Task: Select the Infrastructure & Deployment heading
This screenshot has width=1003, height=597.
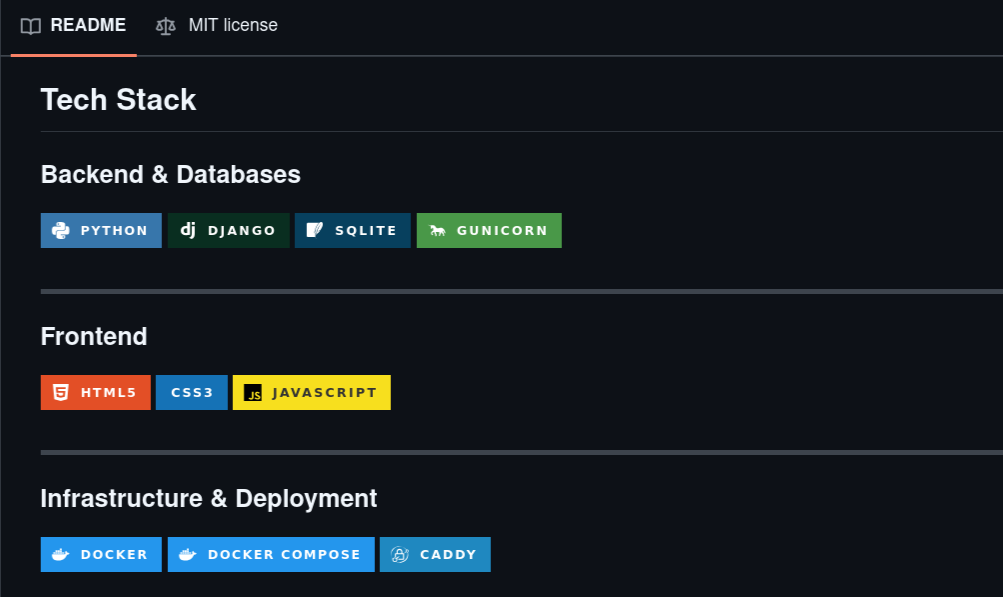Action: 209,498
